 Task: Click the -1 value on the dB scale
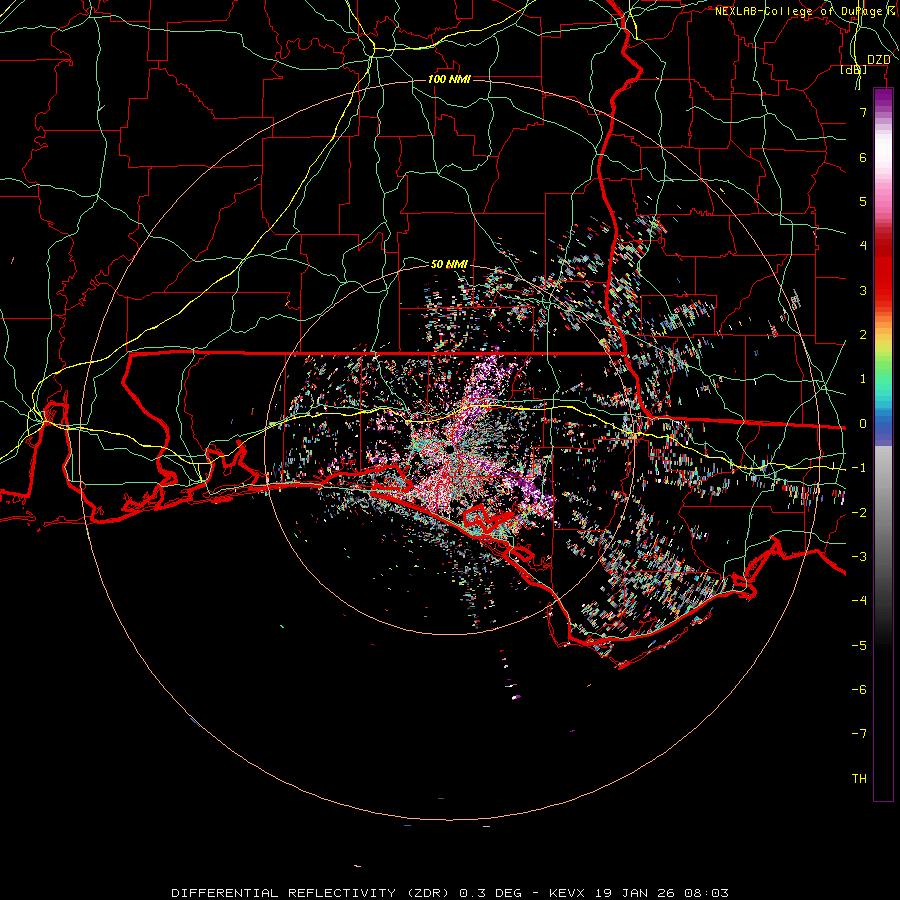(x=859, y=468)
